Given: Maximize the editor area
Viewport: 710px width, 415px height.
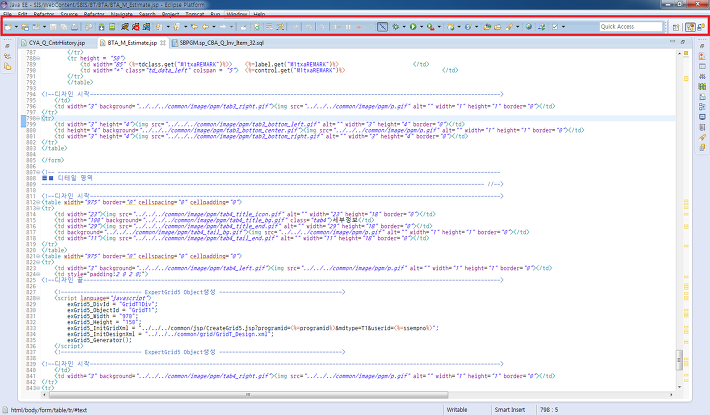Looking at the screenshot, I should 683,42.
